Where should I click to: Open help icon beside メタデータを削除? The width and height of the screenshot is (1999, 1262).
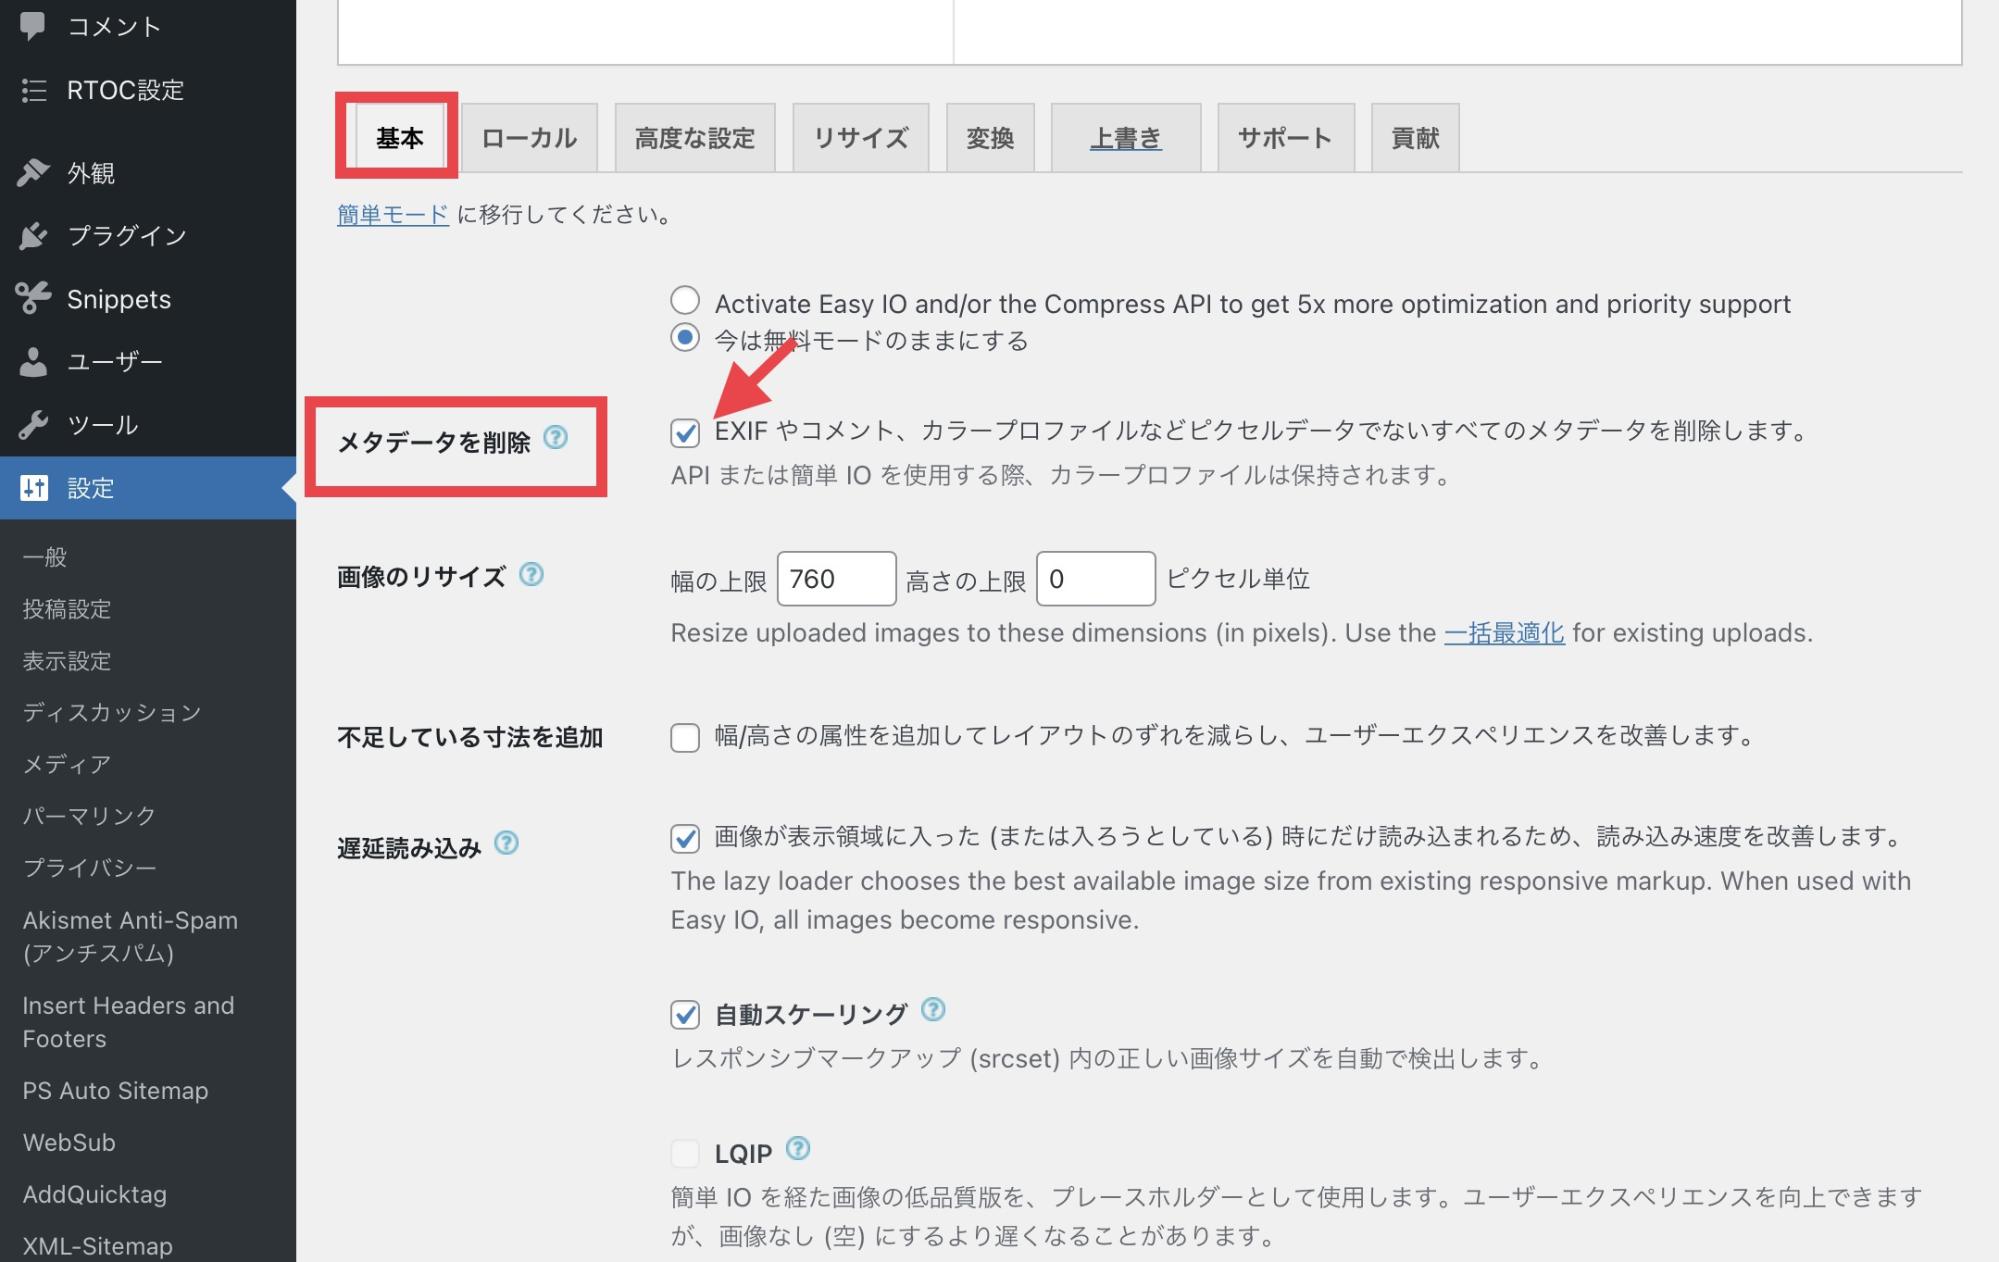(x=555, y=438)
